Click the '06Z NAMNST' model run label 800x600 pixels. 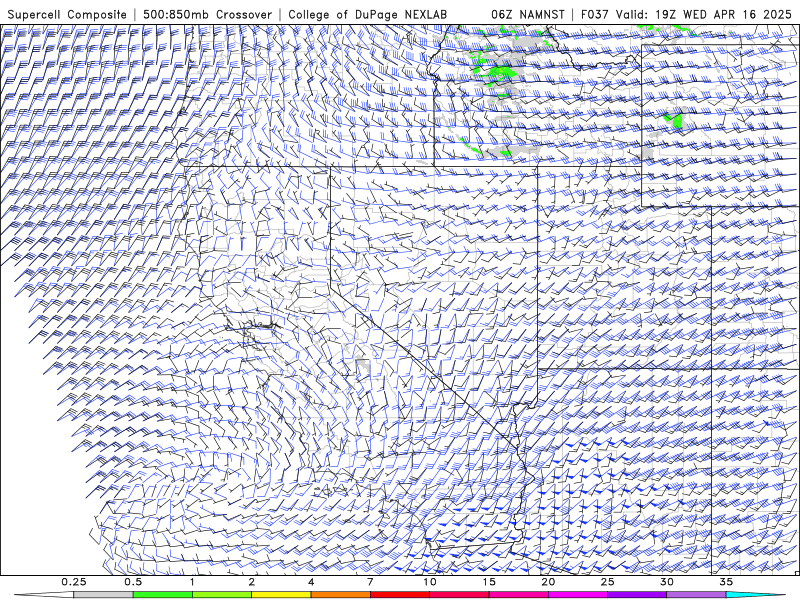(528, 14)
